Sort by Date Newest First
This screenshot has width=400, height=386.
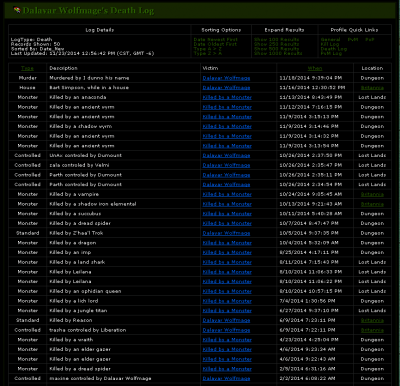click(215, 39)
